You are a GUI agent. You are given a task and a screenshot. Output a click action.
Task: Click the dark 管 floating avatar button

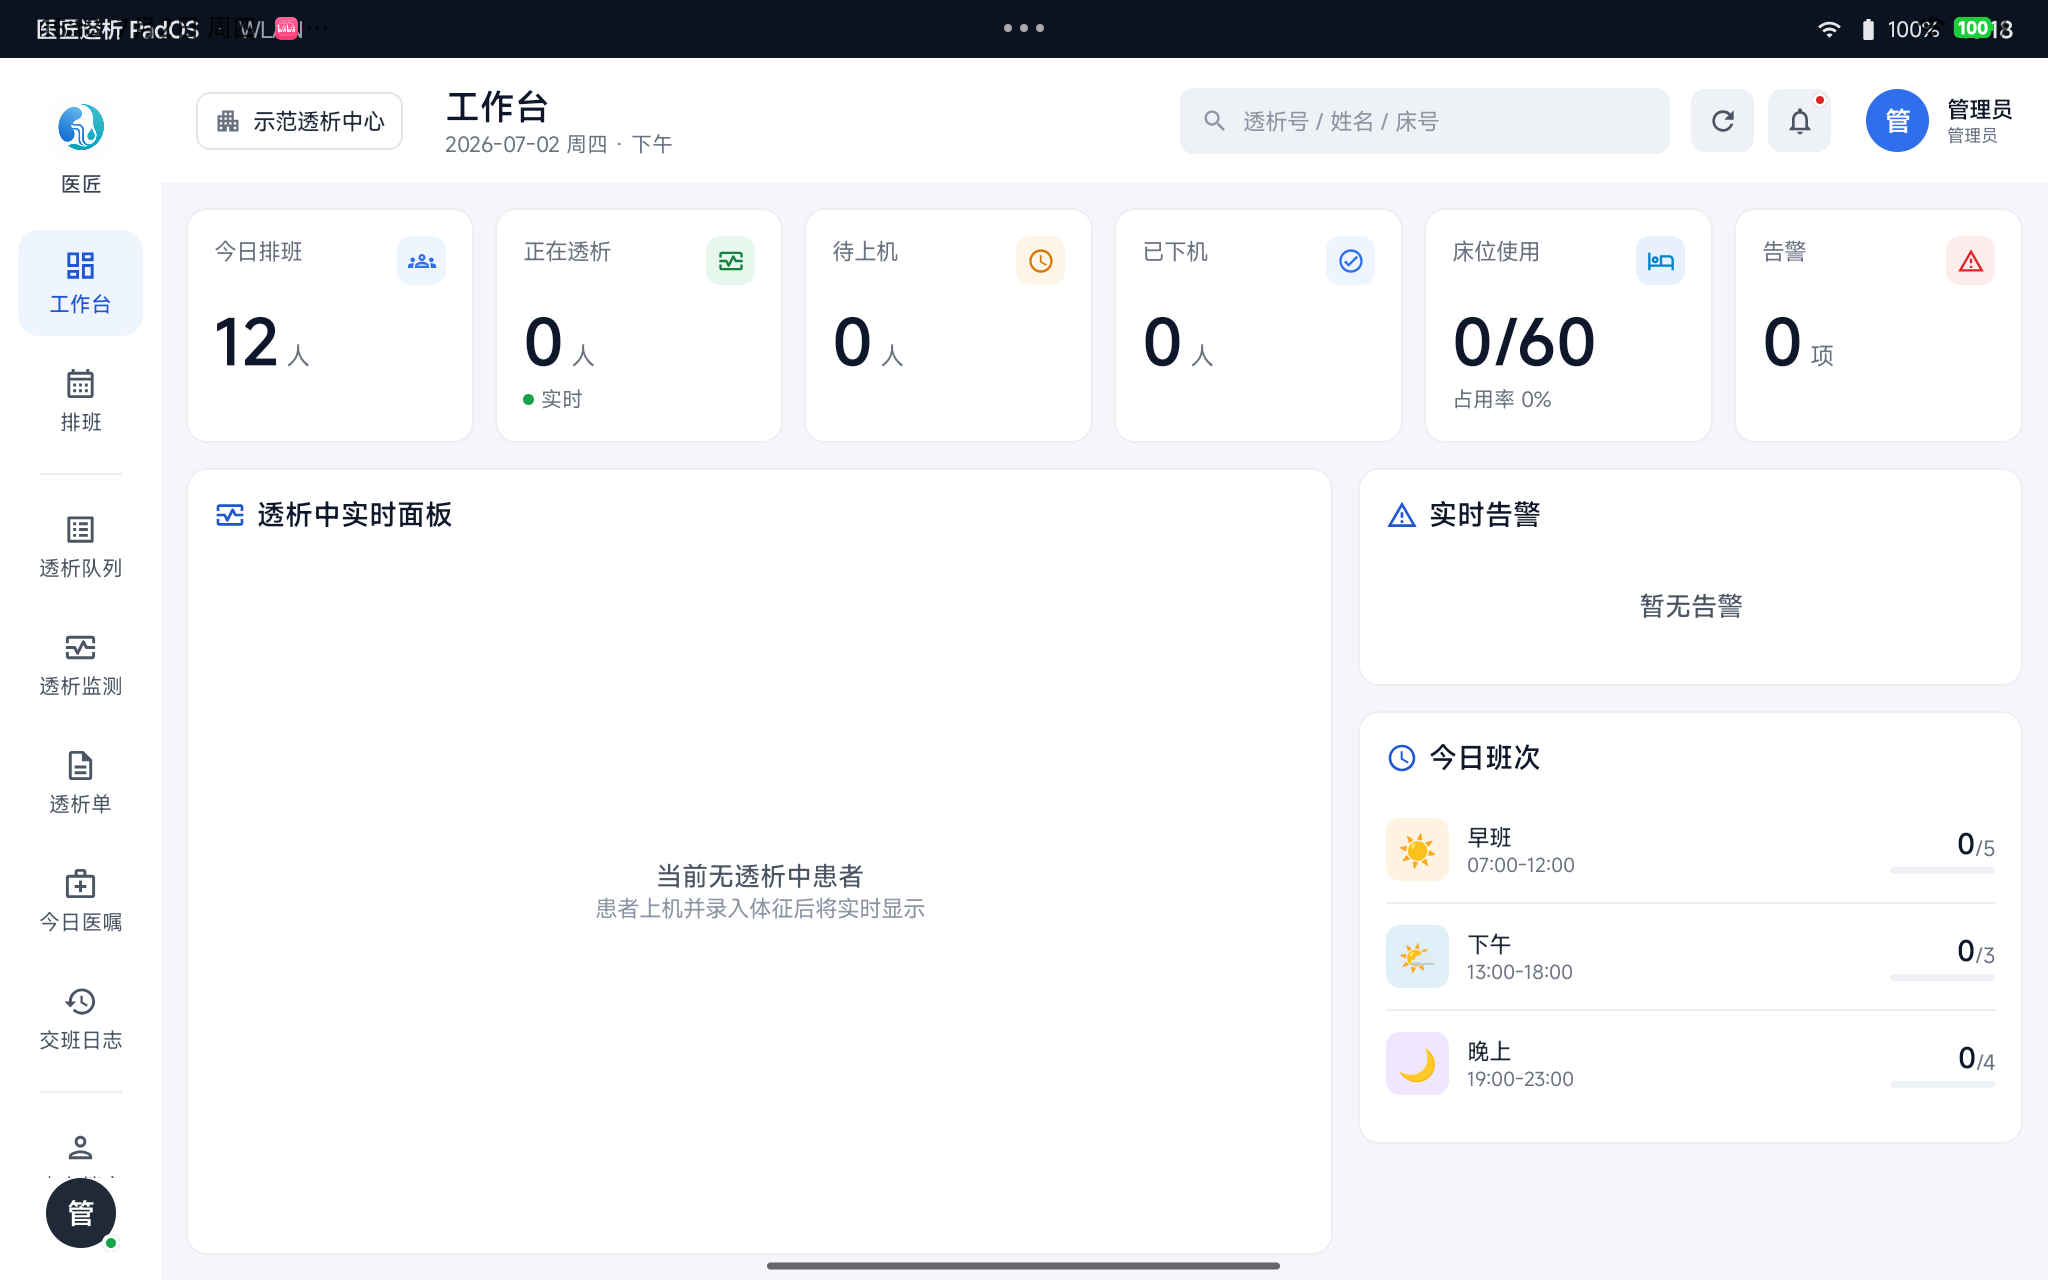pyautogui.click(x=81, y=1213)
